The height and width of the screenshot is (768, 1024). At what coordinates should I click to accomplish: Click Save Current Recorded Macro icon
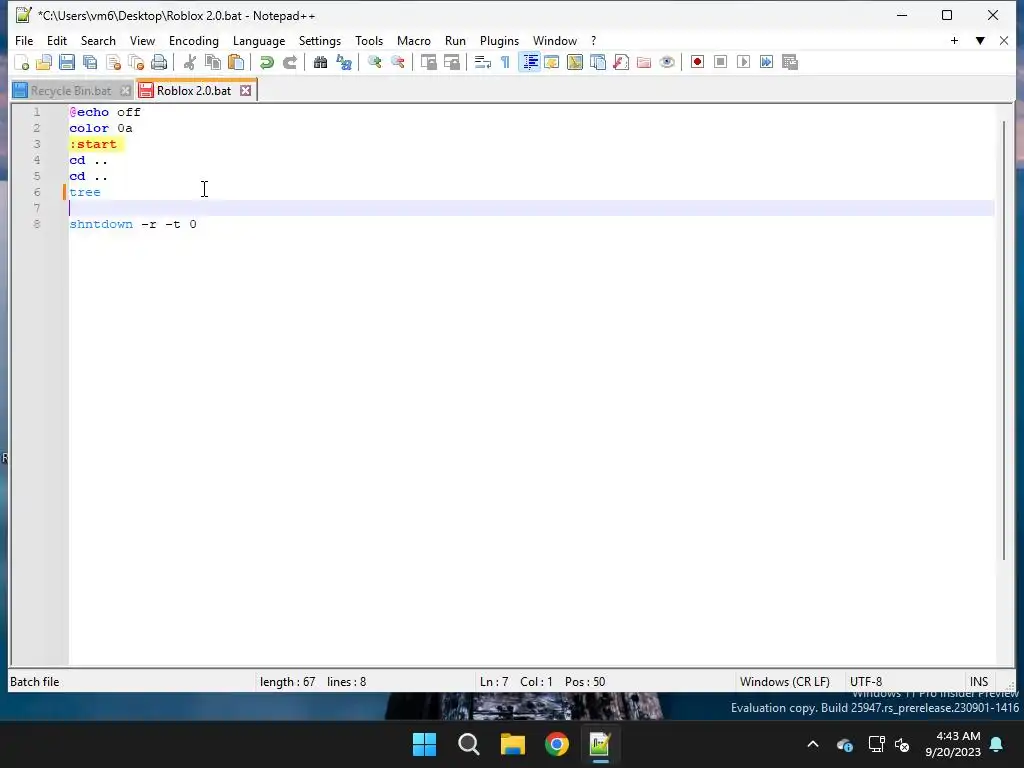point(790,62)
